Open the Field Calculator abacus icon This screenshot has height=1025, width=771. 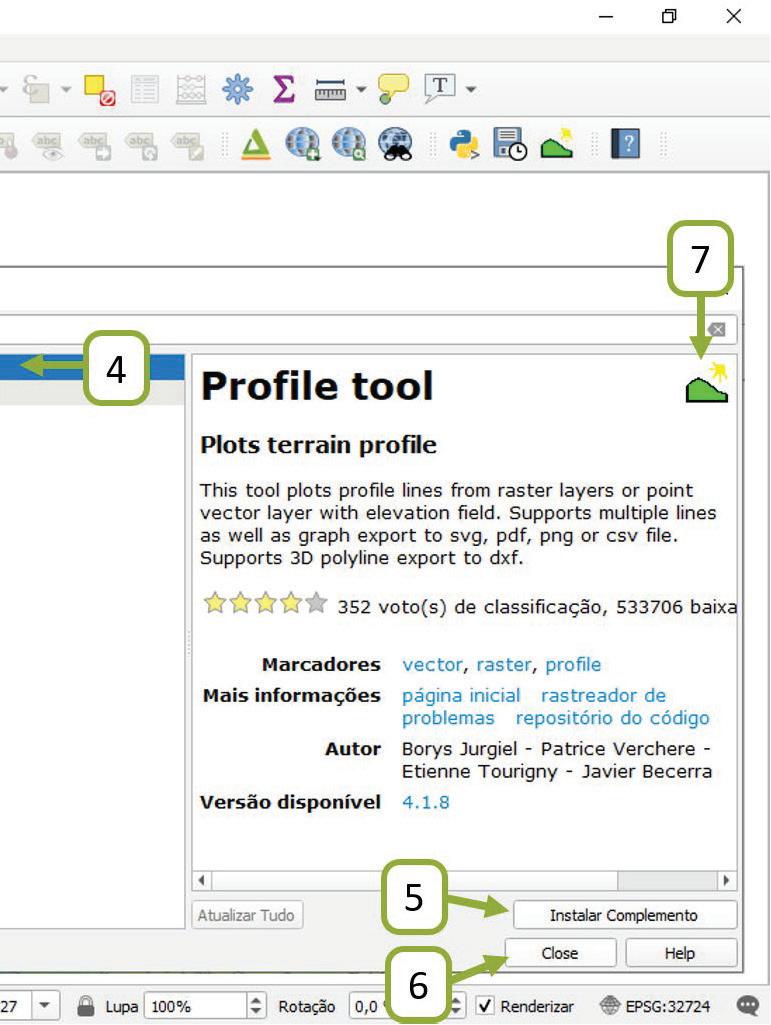(191, 89)
